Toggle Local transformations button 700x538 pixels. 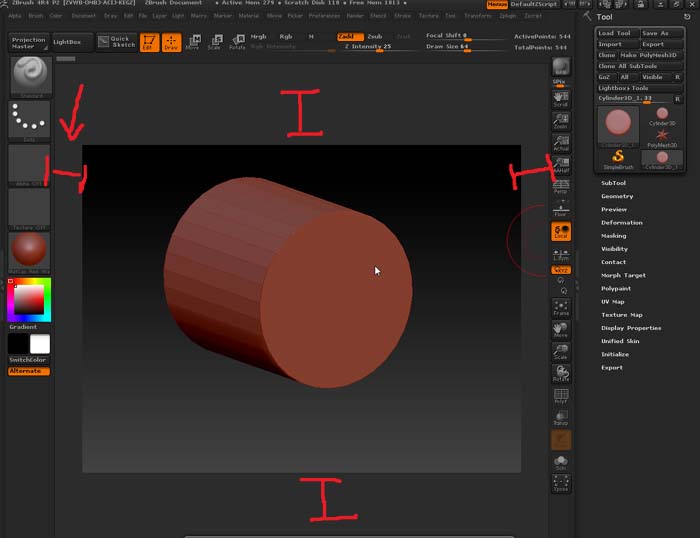pyautogui.click(x=561, y=232)
